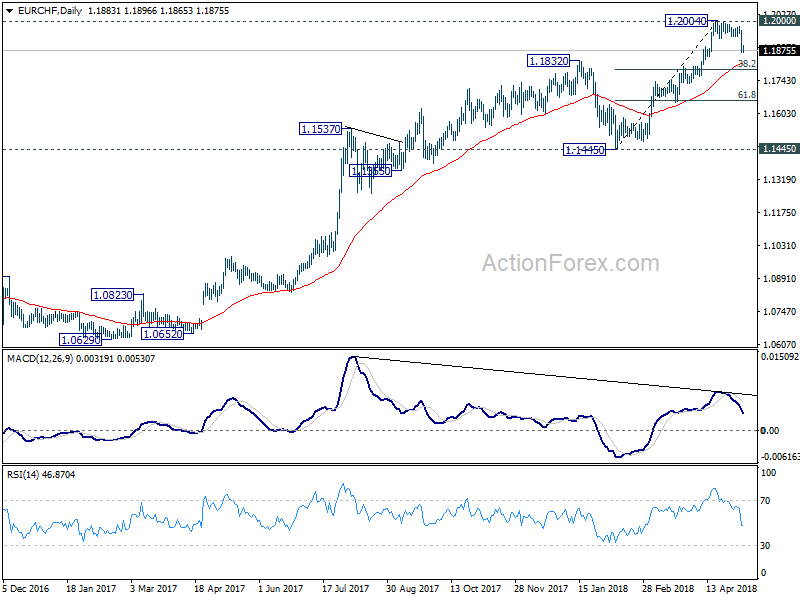Click the 1.08910 price axis value
The width and height of the screenshot is (800, 600).
pos(779,279)
